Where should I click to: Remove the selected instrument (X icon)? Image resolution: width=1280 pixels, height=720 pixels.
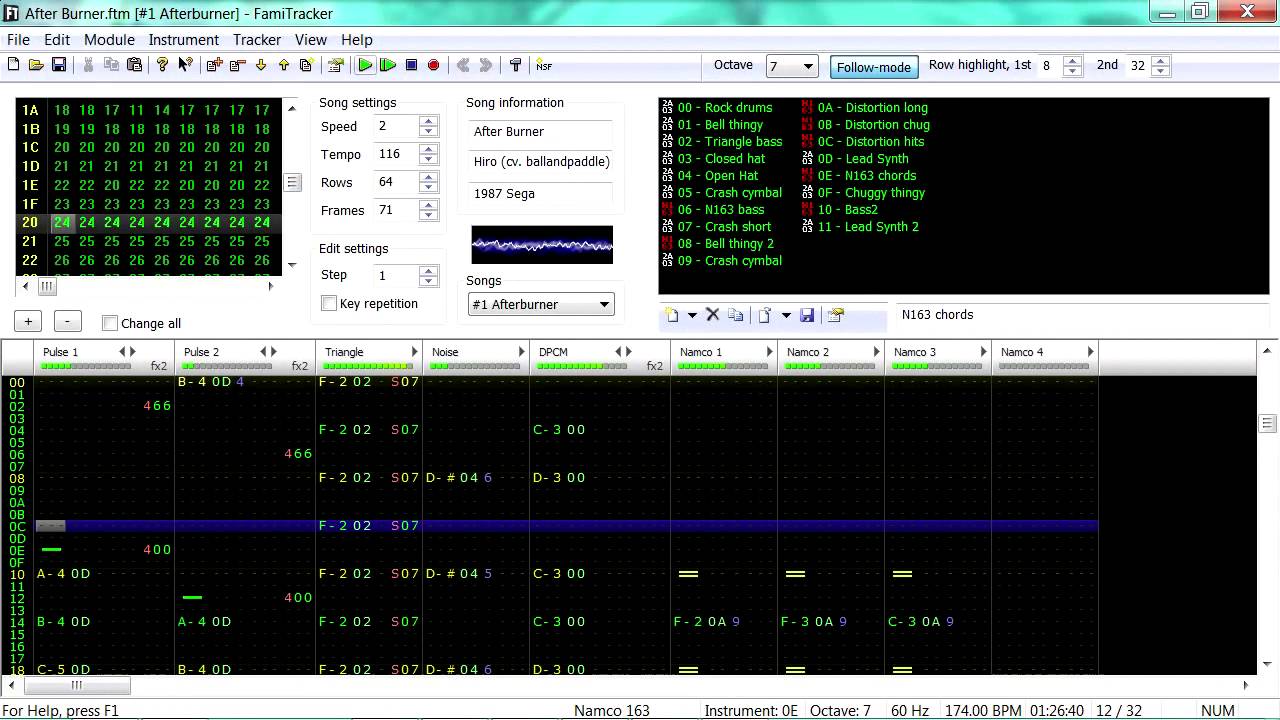(x=713, y=315)
